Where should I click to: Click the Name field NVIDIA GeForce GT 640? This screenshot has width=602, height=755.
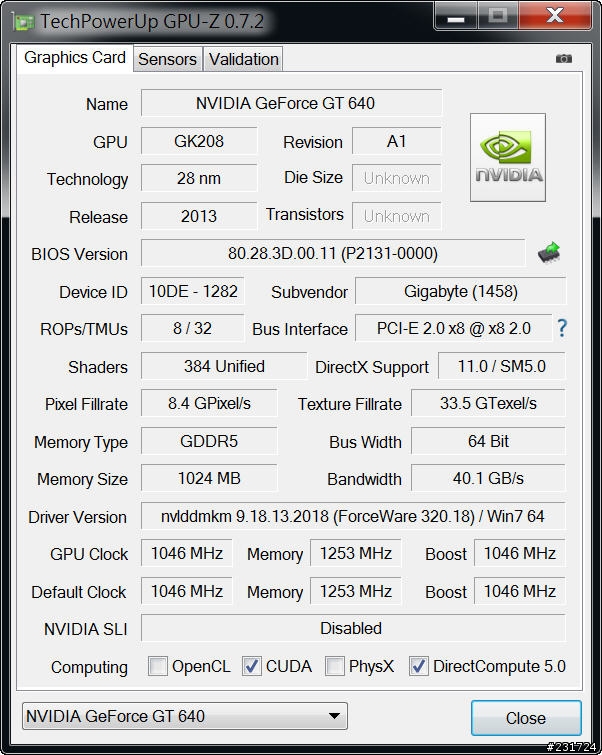[x=291, y=103]
